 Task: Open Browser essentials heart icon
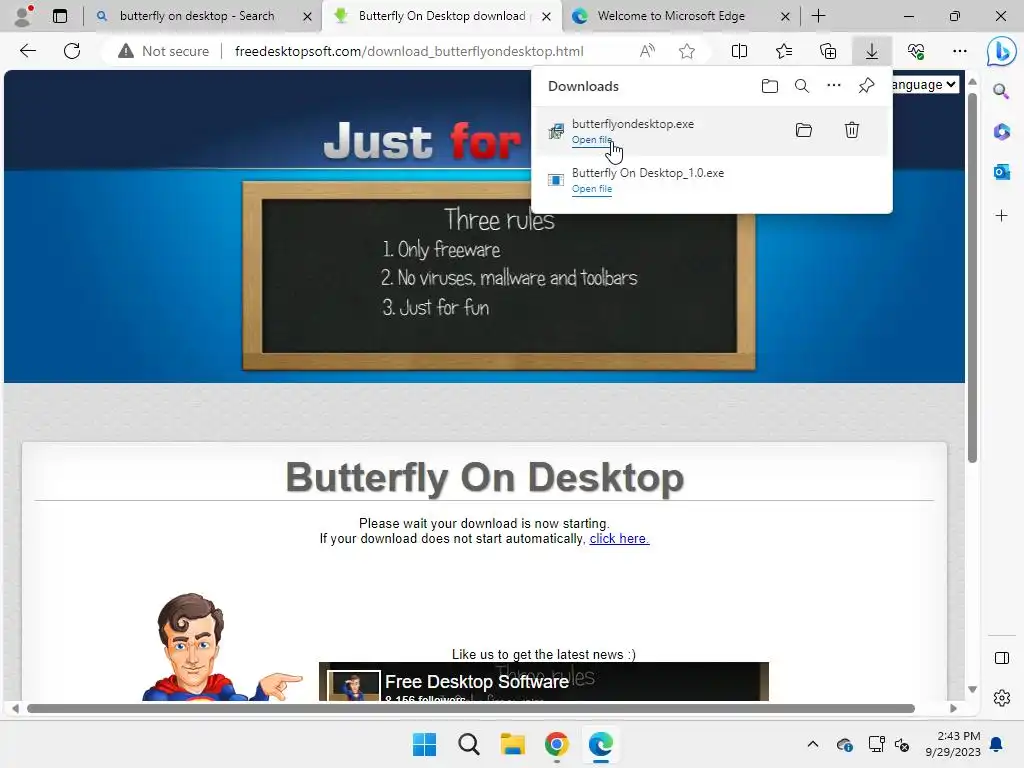(x=916, y=51)
